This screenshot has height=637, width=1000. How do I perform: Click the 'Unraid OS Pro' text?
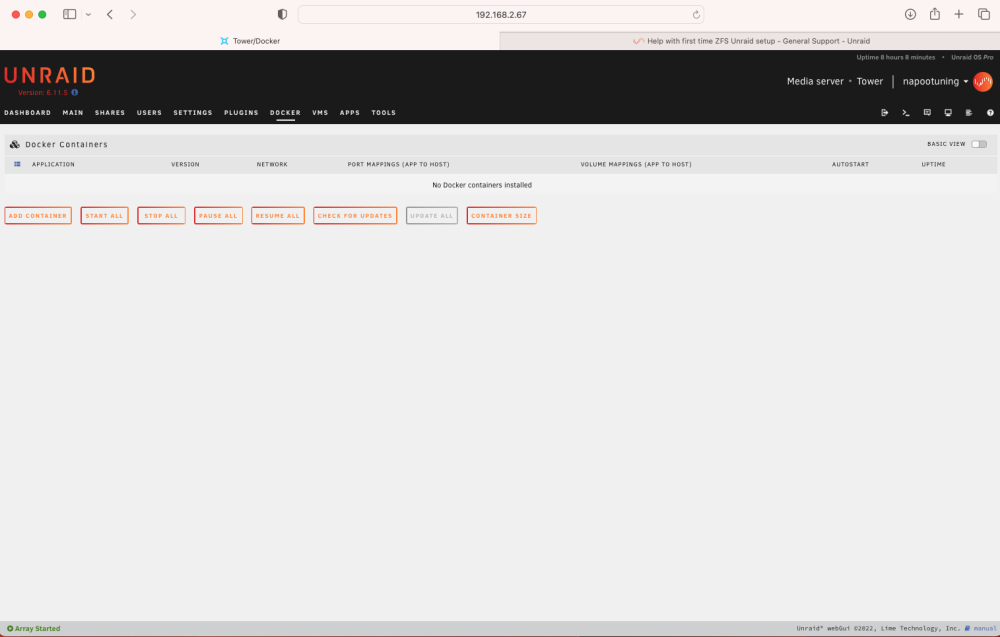[972, 57]
